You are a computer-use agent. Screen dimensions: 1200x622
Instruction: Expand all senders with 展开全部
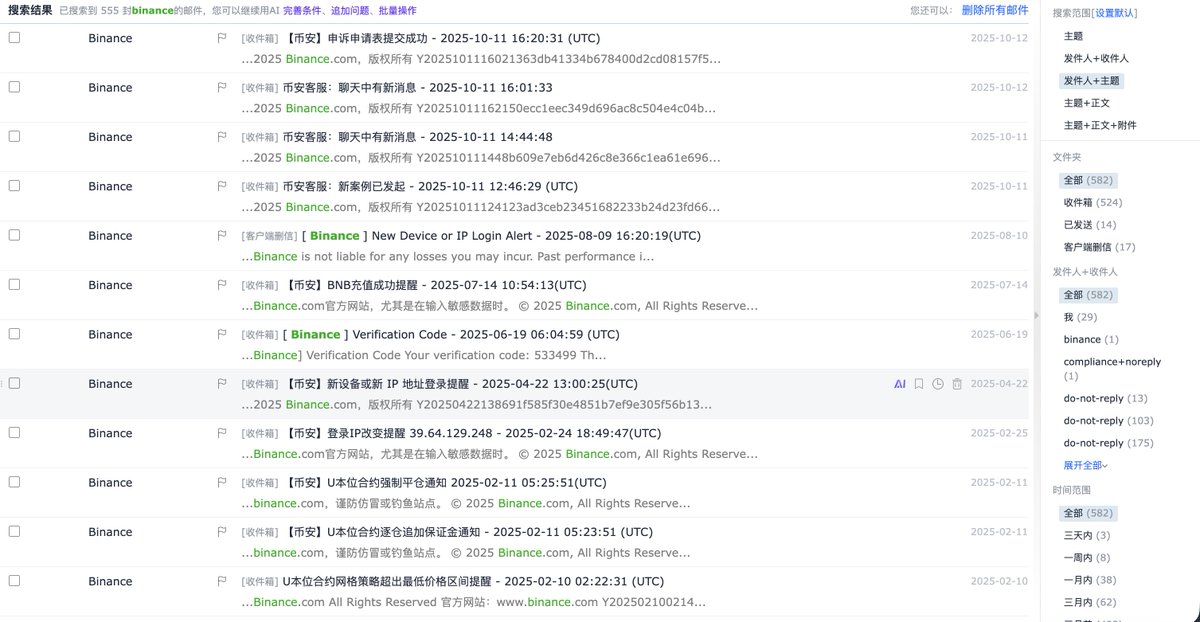click(x=1086, y=466)
